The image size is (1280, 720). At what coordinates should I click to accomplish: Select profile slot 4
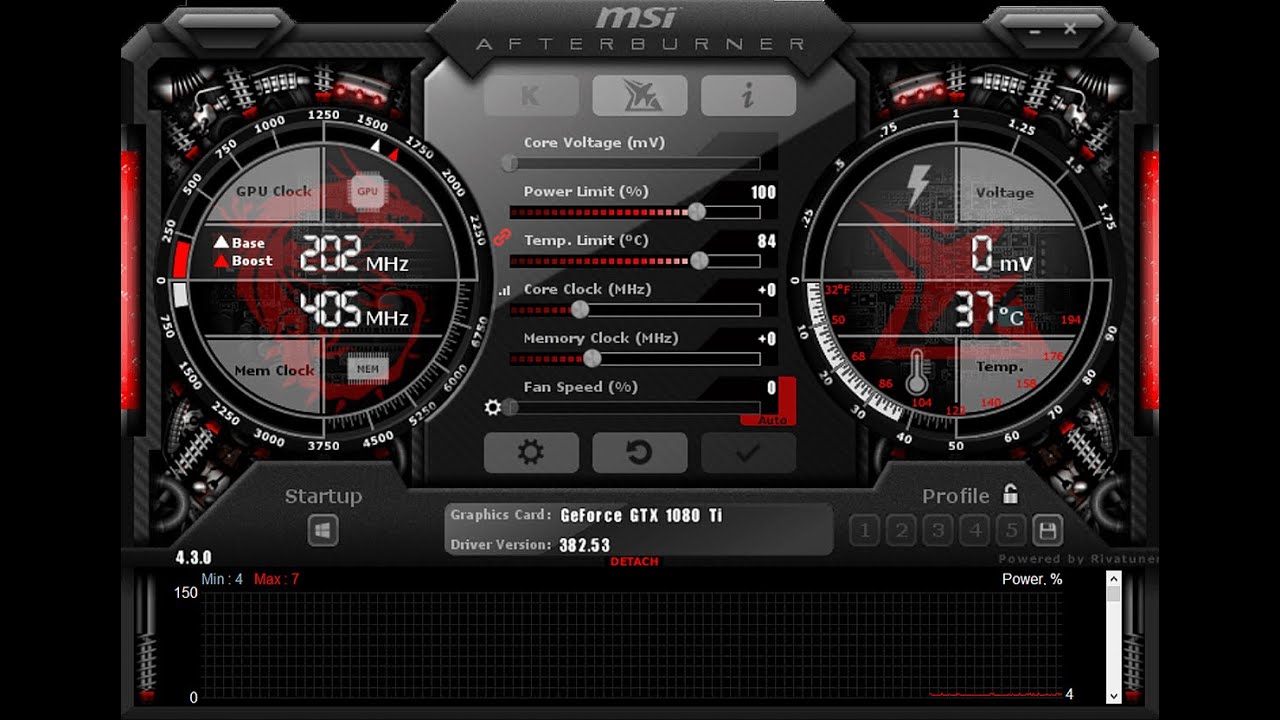pos(976,530)
